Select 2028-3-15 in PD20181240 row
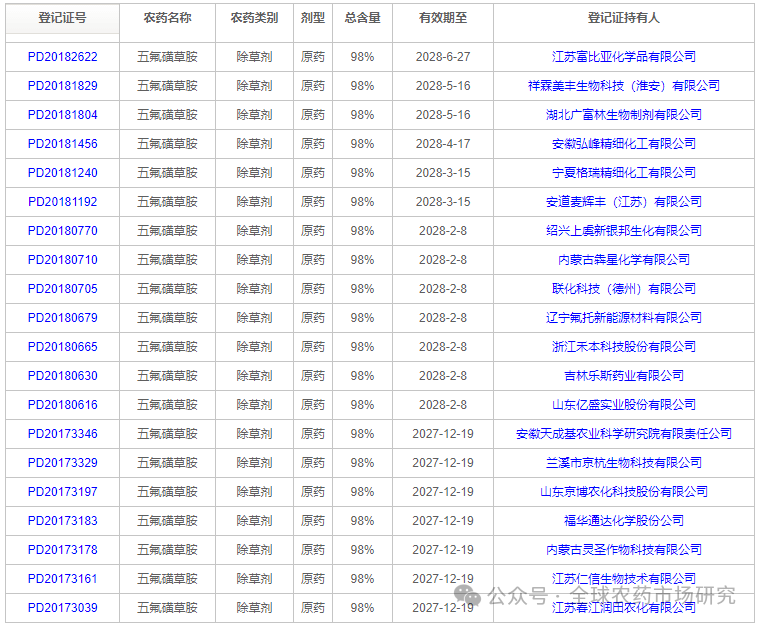Screen dimensions: 760x626 click(443, 173)
